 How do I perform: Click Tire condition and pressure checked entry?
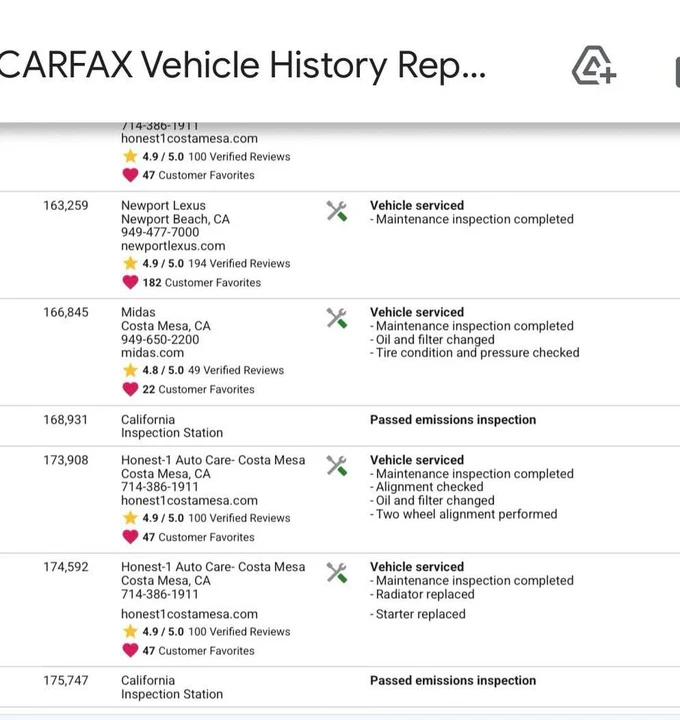tap(475, 353)
